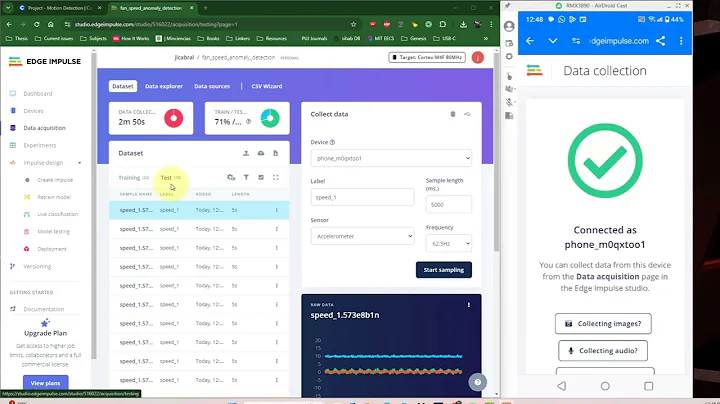Open the CSV Wizard tab
Viewport: 720px width, 404px height.
(267, 86)
